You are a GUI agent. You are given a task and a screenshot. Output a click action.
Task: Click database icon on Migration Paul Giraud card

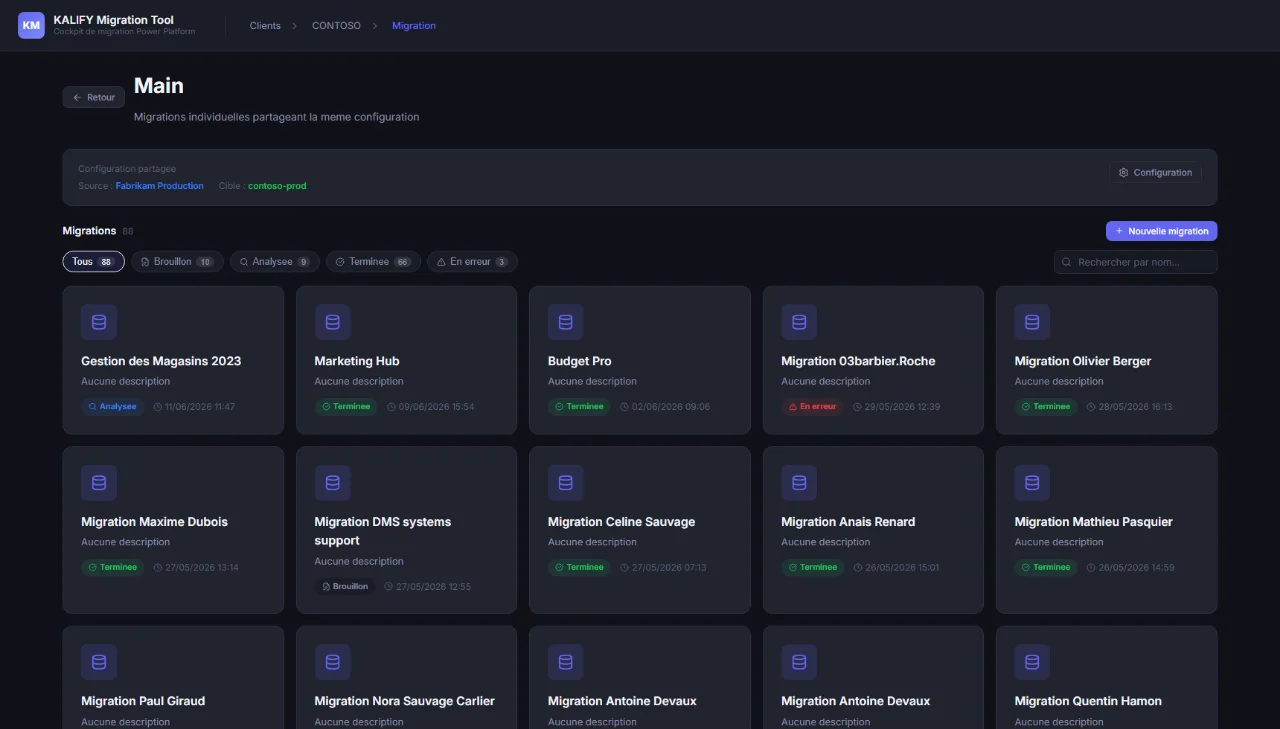point(99,662)
